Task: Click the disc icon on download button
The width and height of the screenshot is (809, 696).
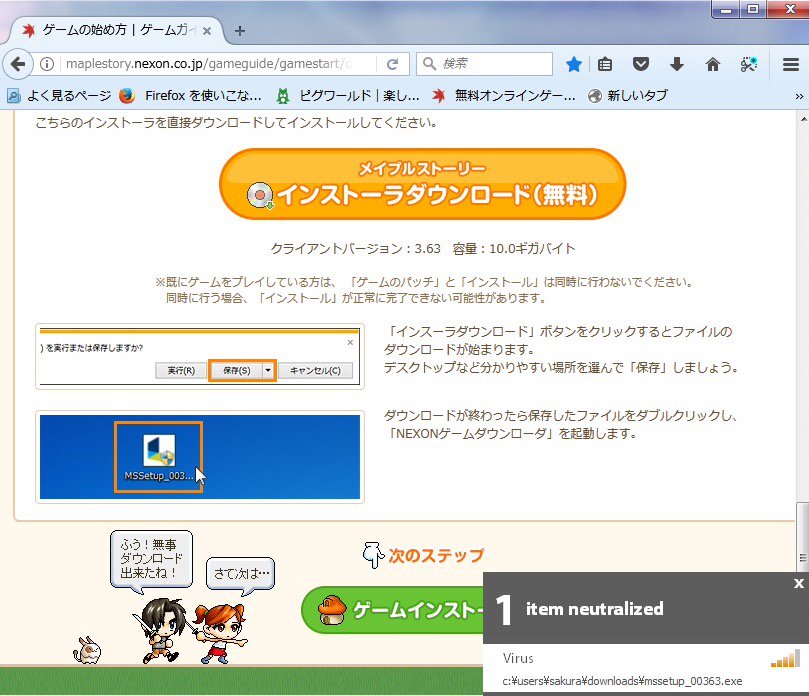Action: point(260,196)
